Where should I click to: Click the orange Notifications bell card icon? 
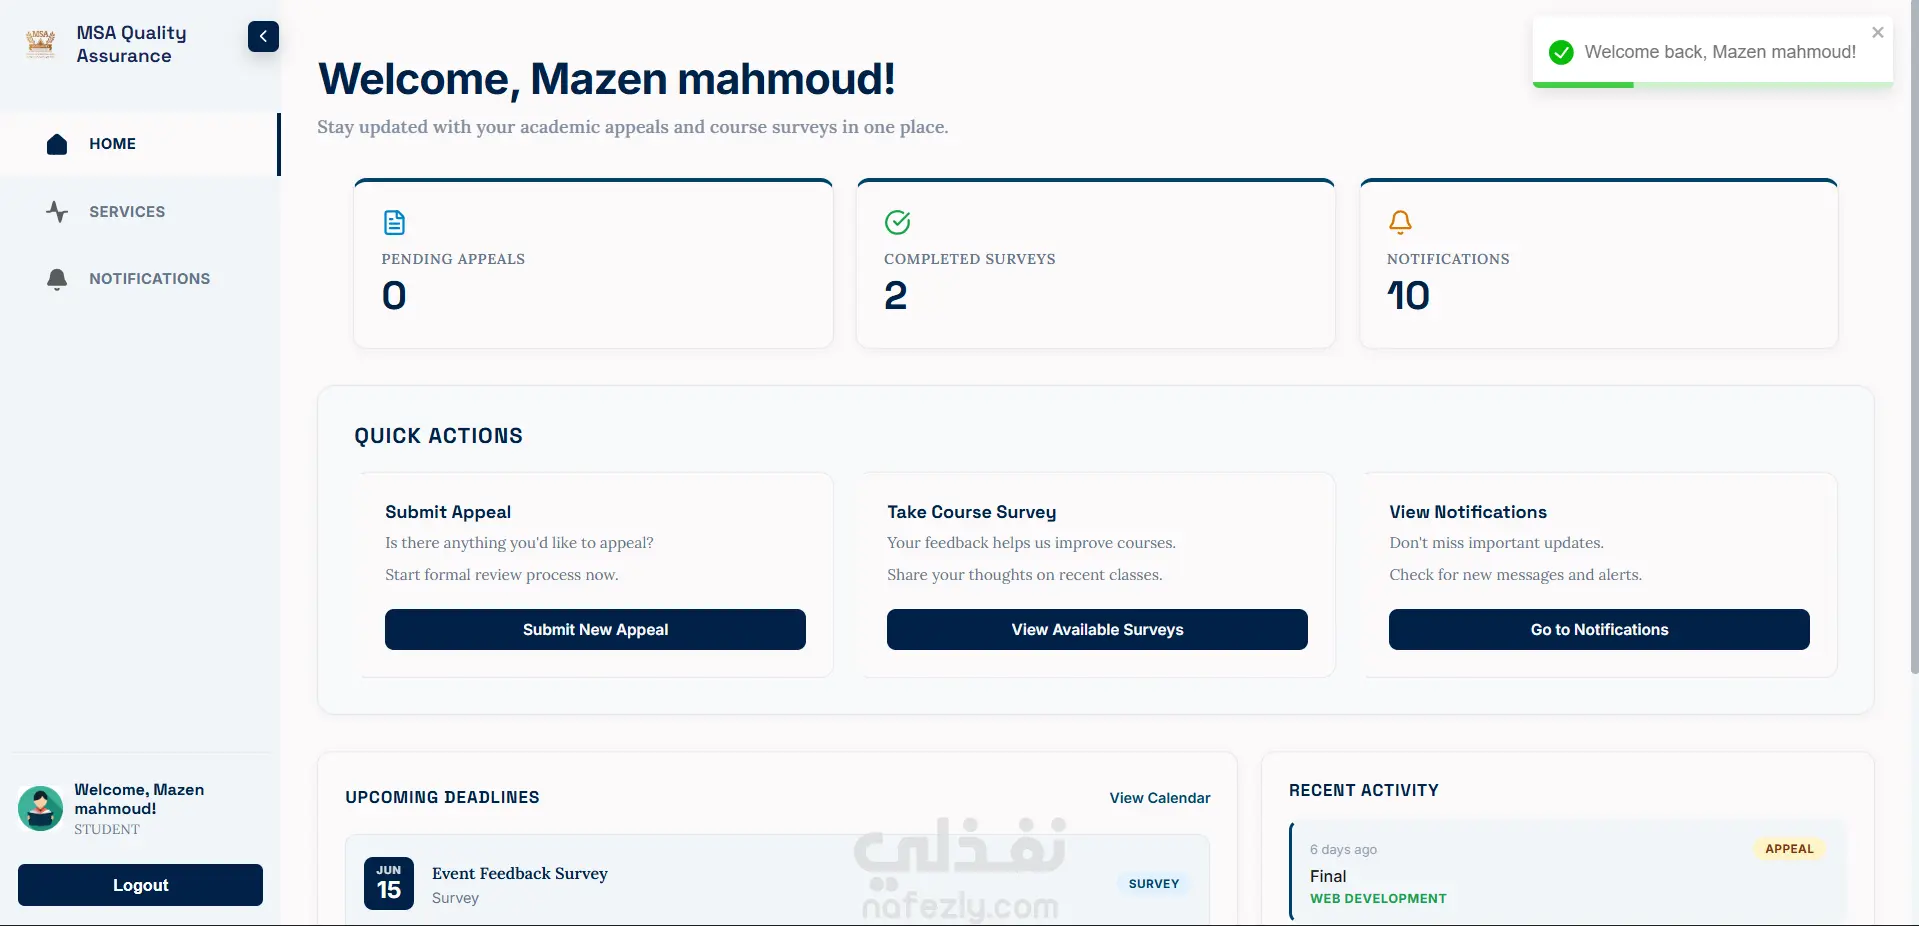click(1400, 222)
